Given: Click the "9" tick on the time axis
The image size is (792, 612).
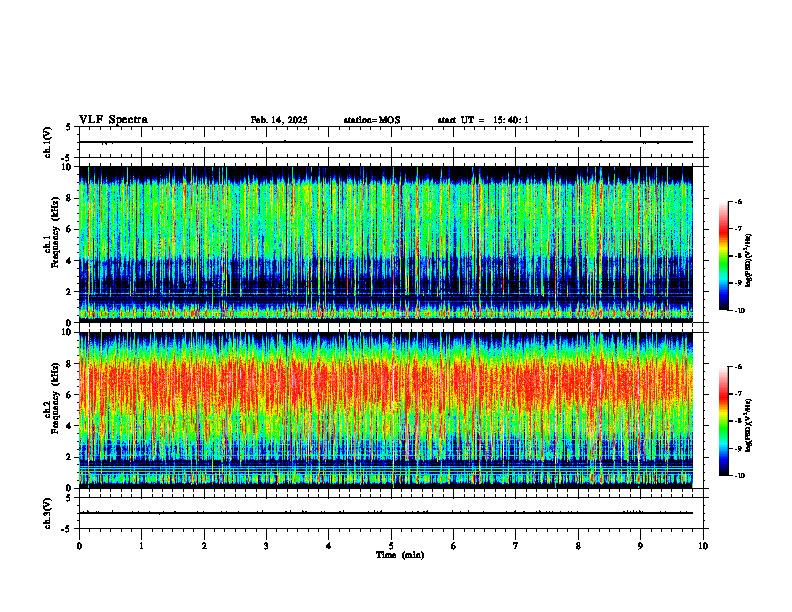Looking at the screenshot, I should coord(640,546).
